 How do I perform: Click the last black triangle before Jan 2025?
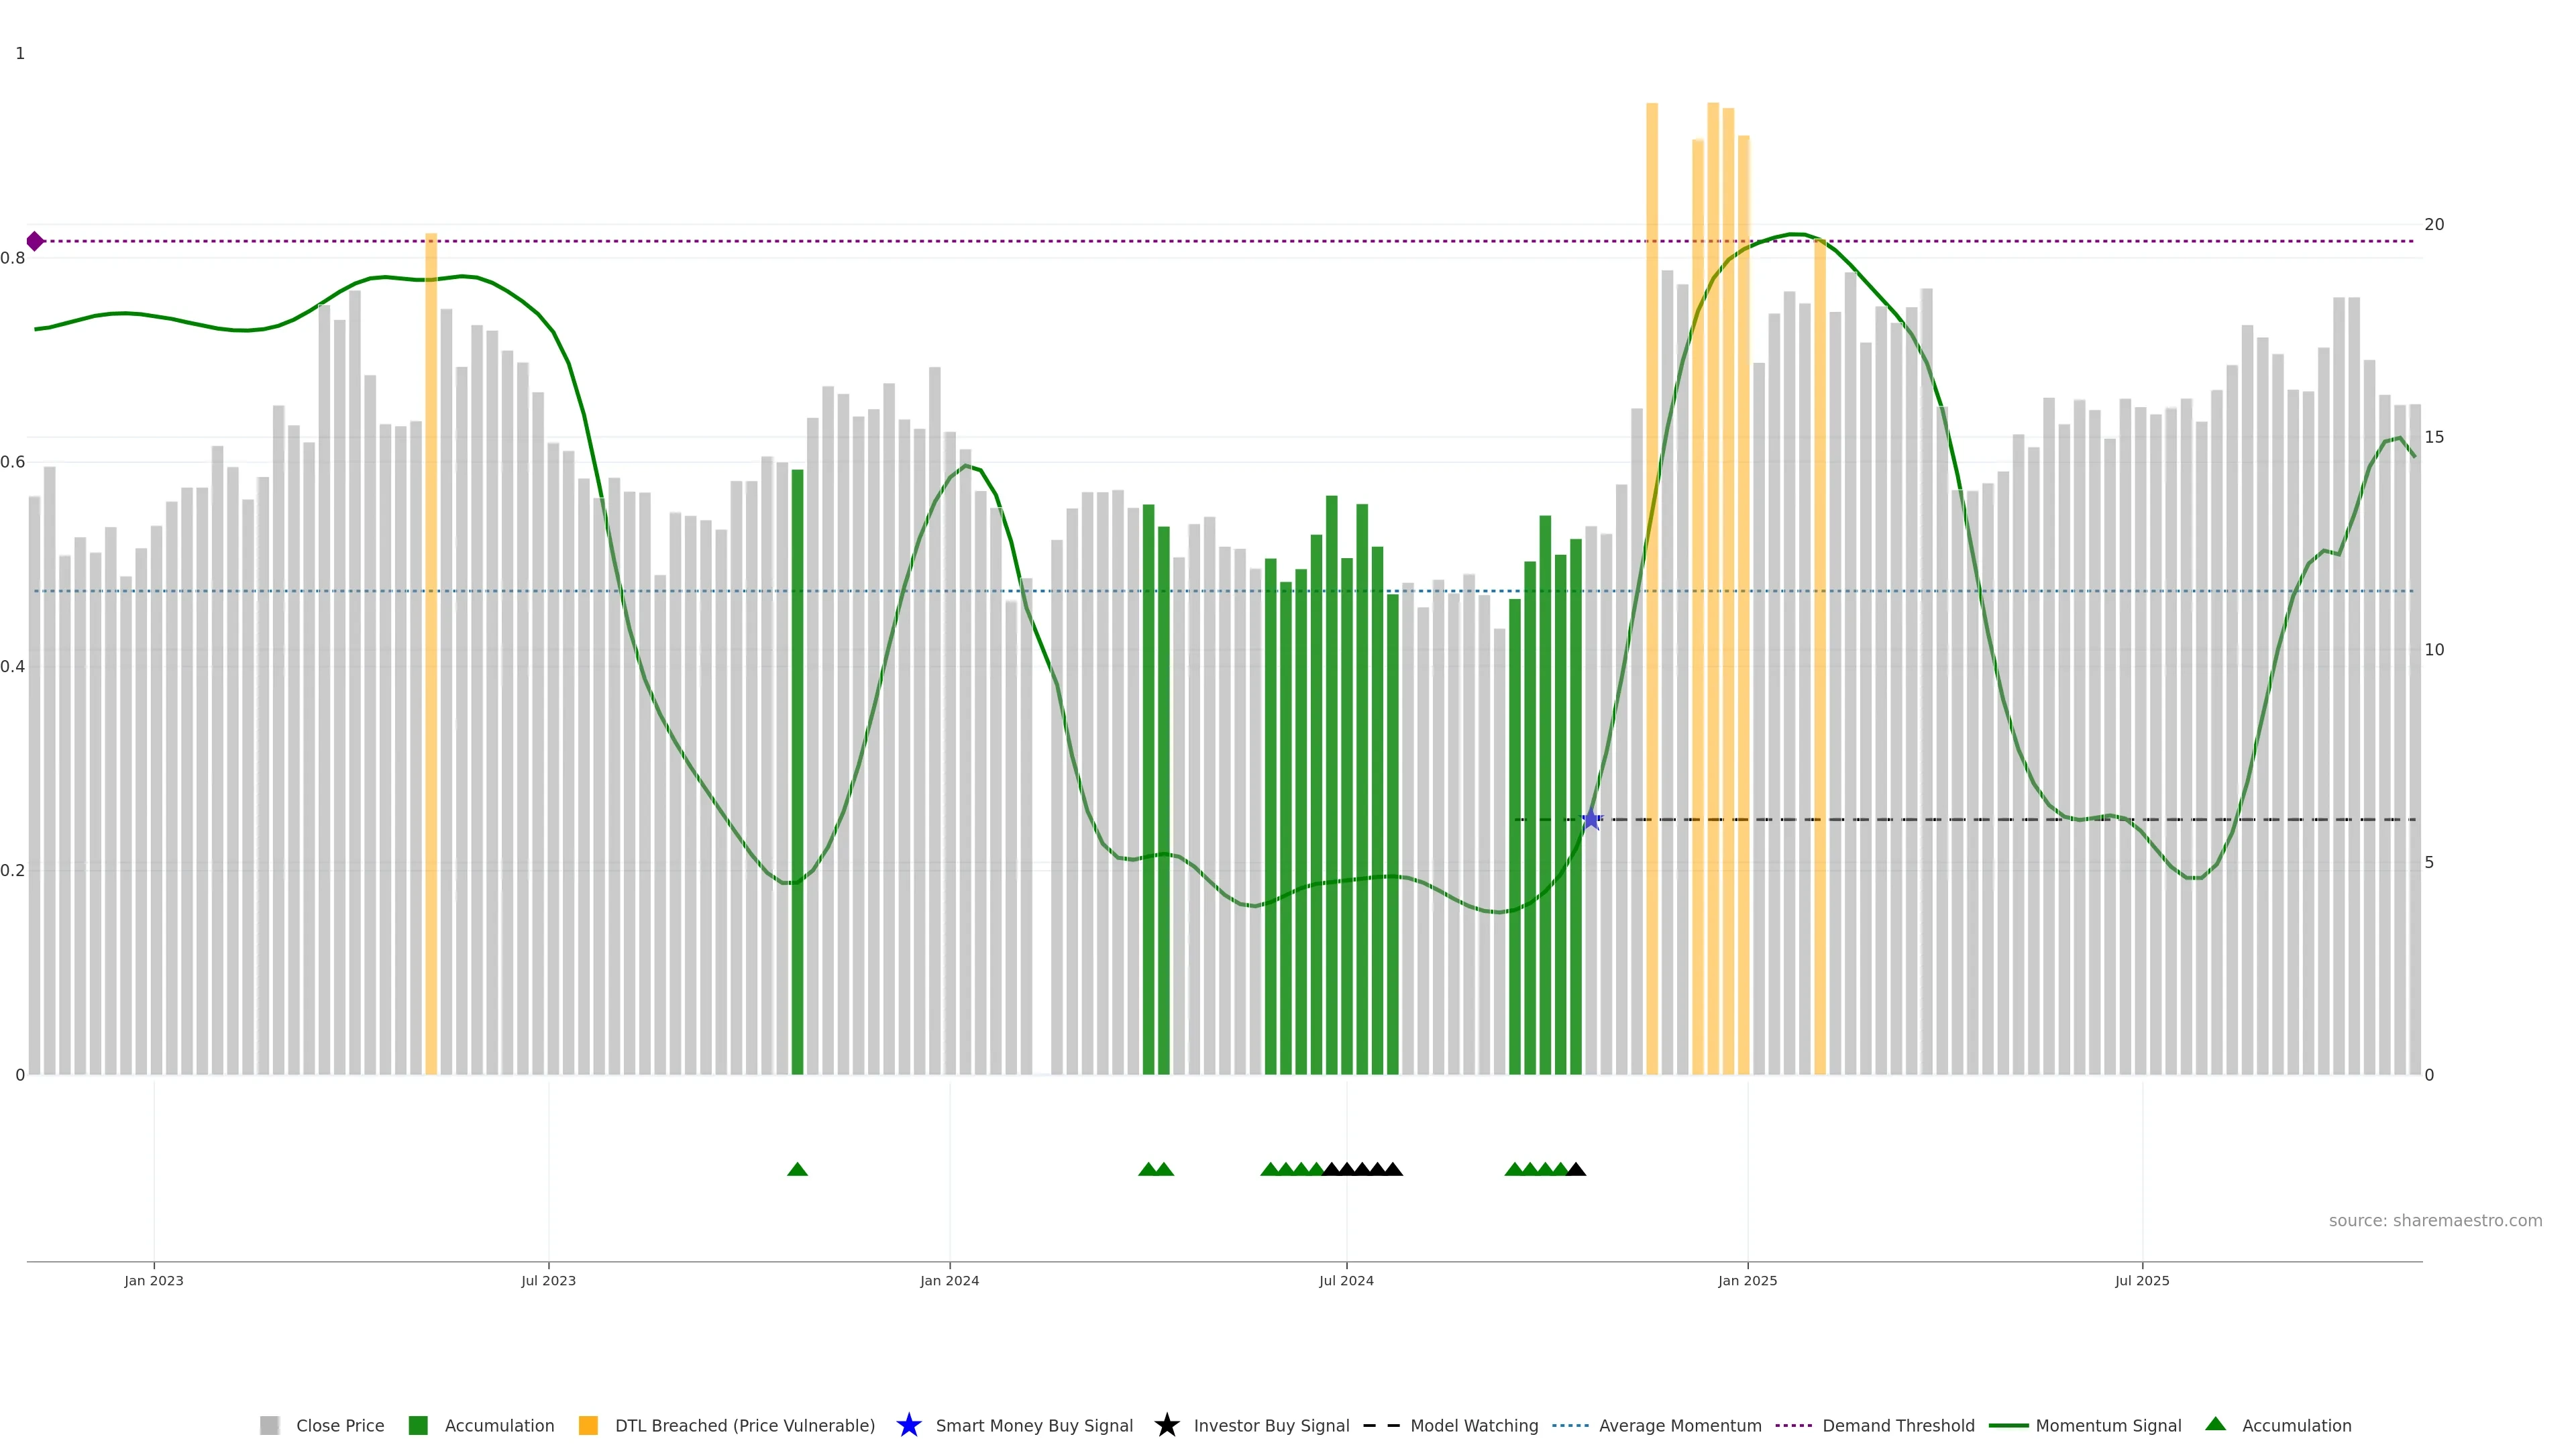tap(1576, 1169)
